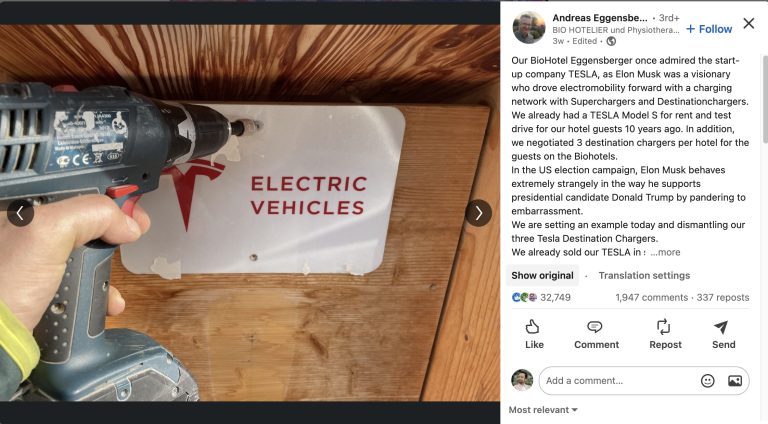The width and height of the screenshot is (768, 424).
Task: Open the 1,947 comments link
Action: pyautogui.click(x=651, y=297)
